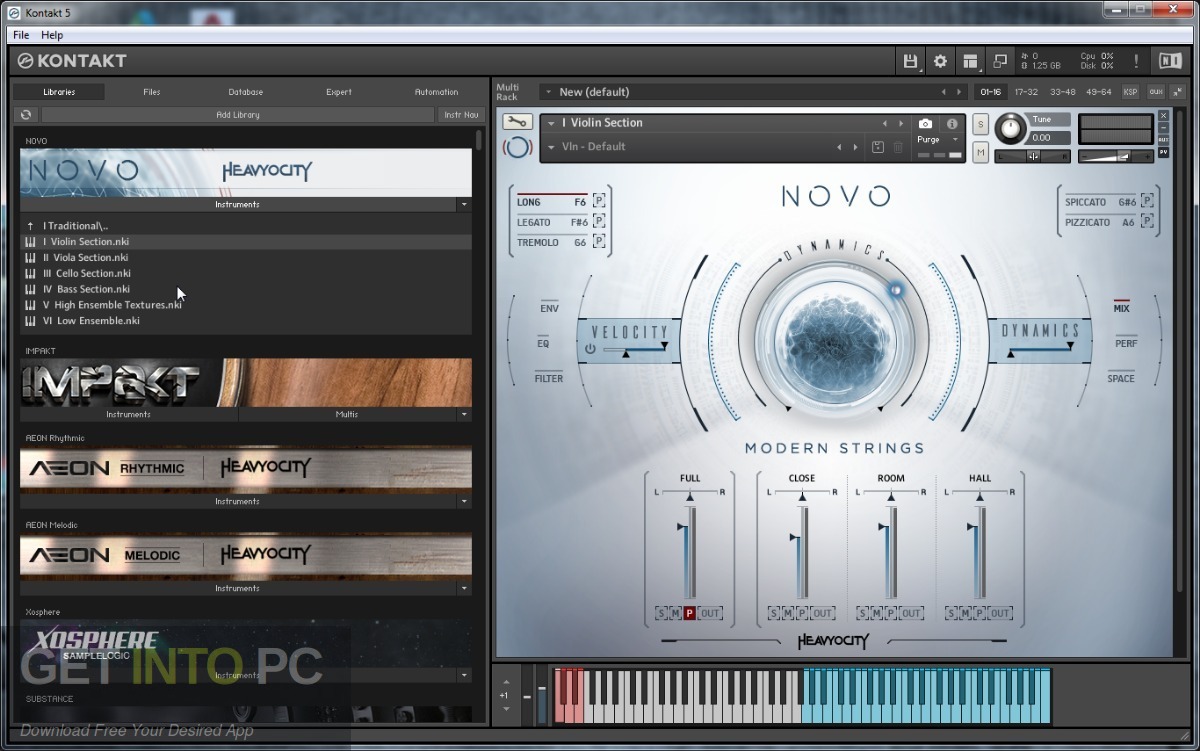Click the wrench edit-instrument icon
This screenshot has height=751, width=1200.
point(517,122)
